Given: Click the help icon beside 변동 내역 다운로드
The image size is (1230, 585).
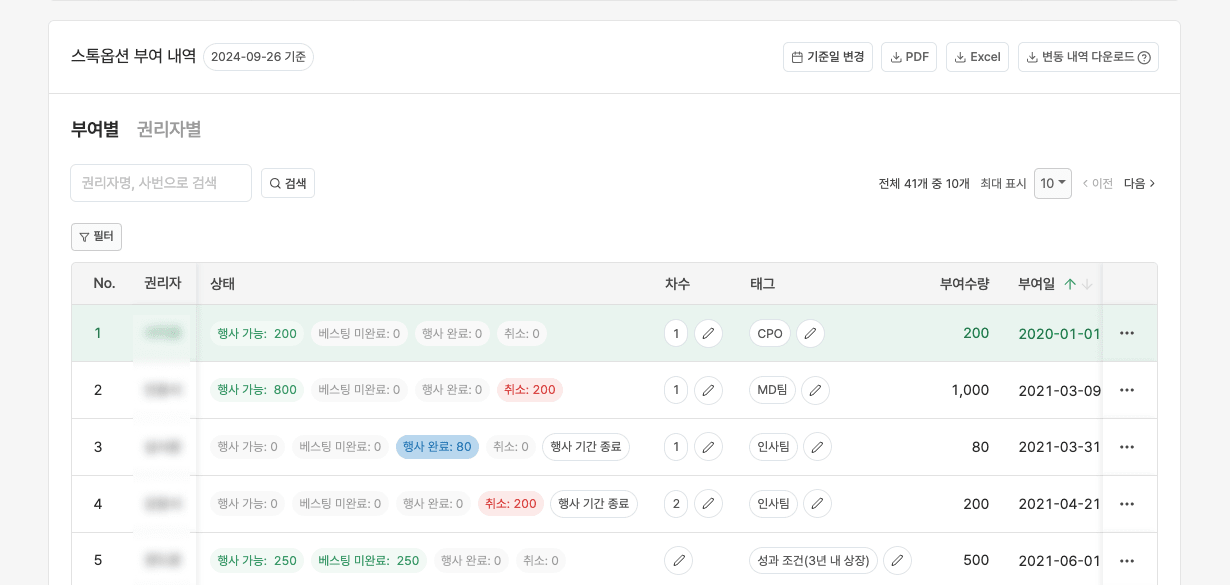Looking at the screenshot, I should coord(1144,57).
